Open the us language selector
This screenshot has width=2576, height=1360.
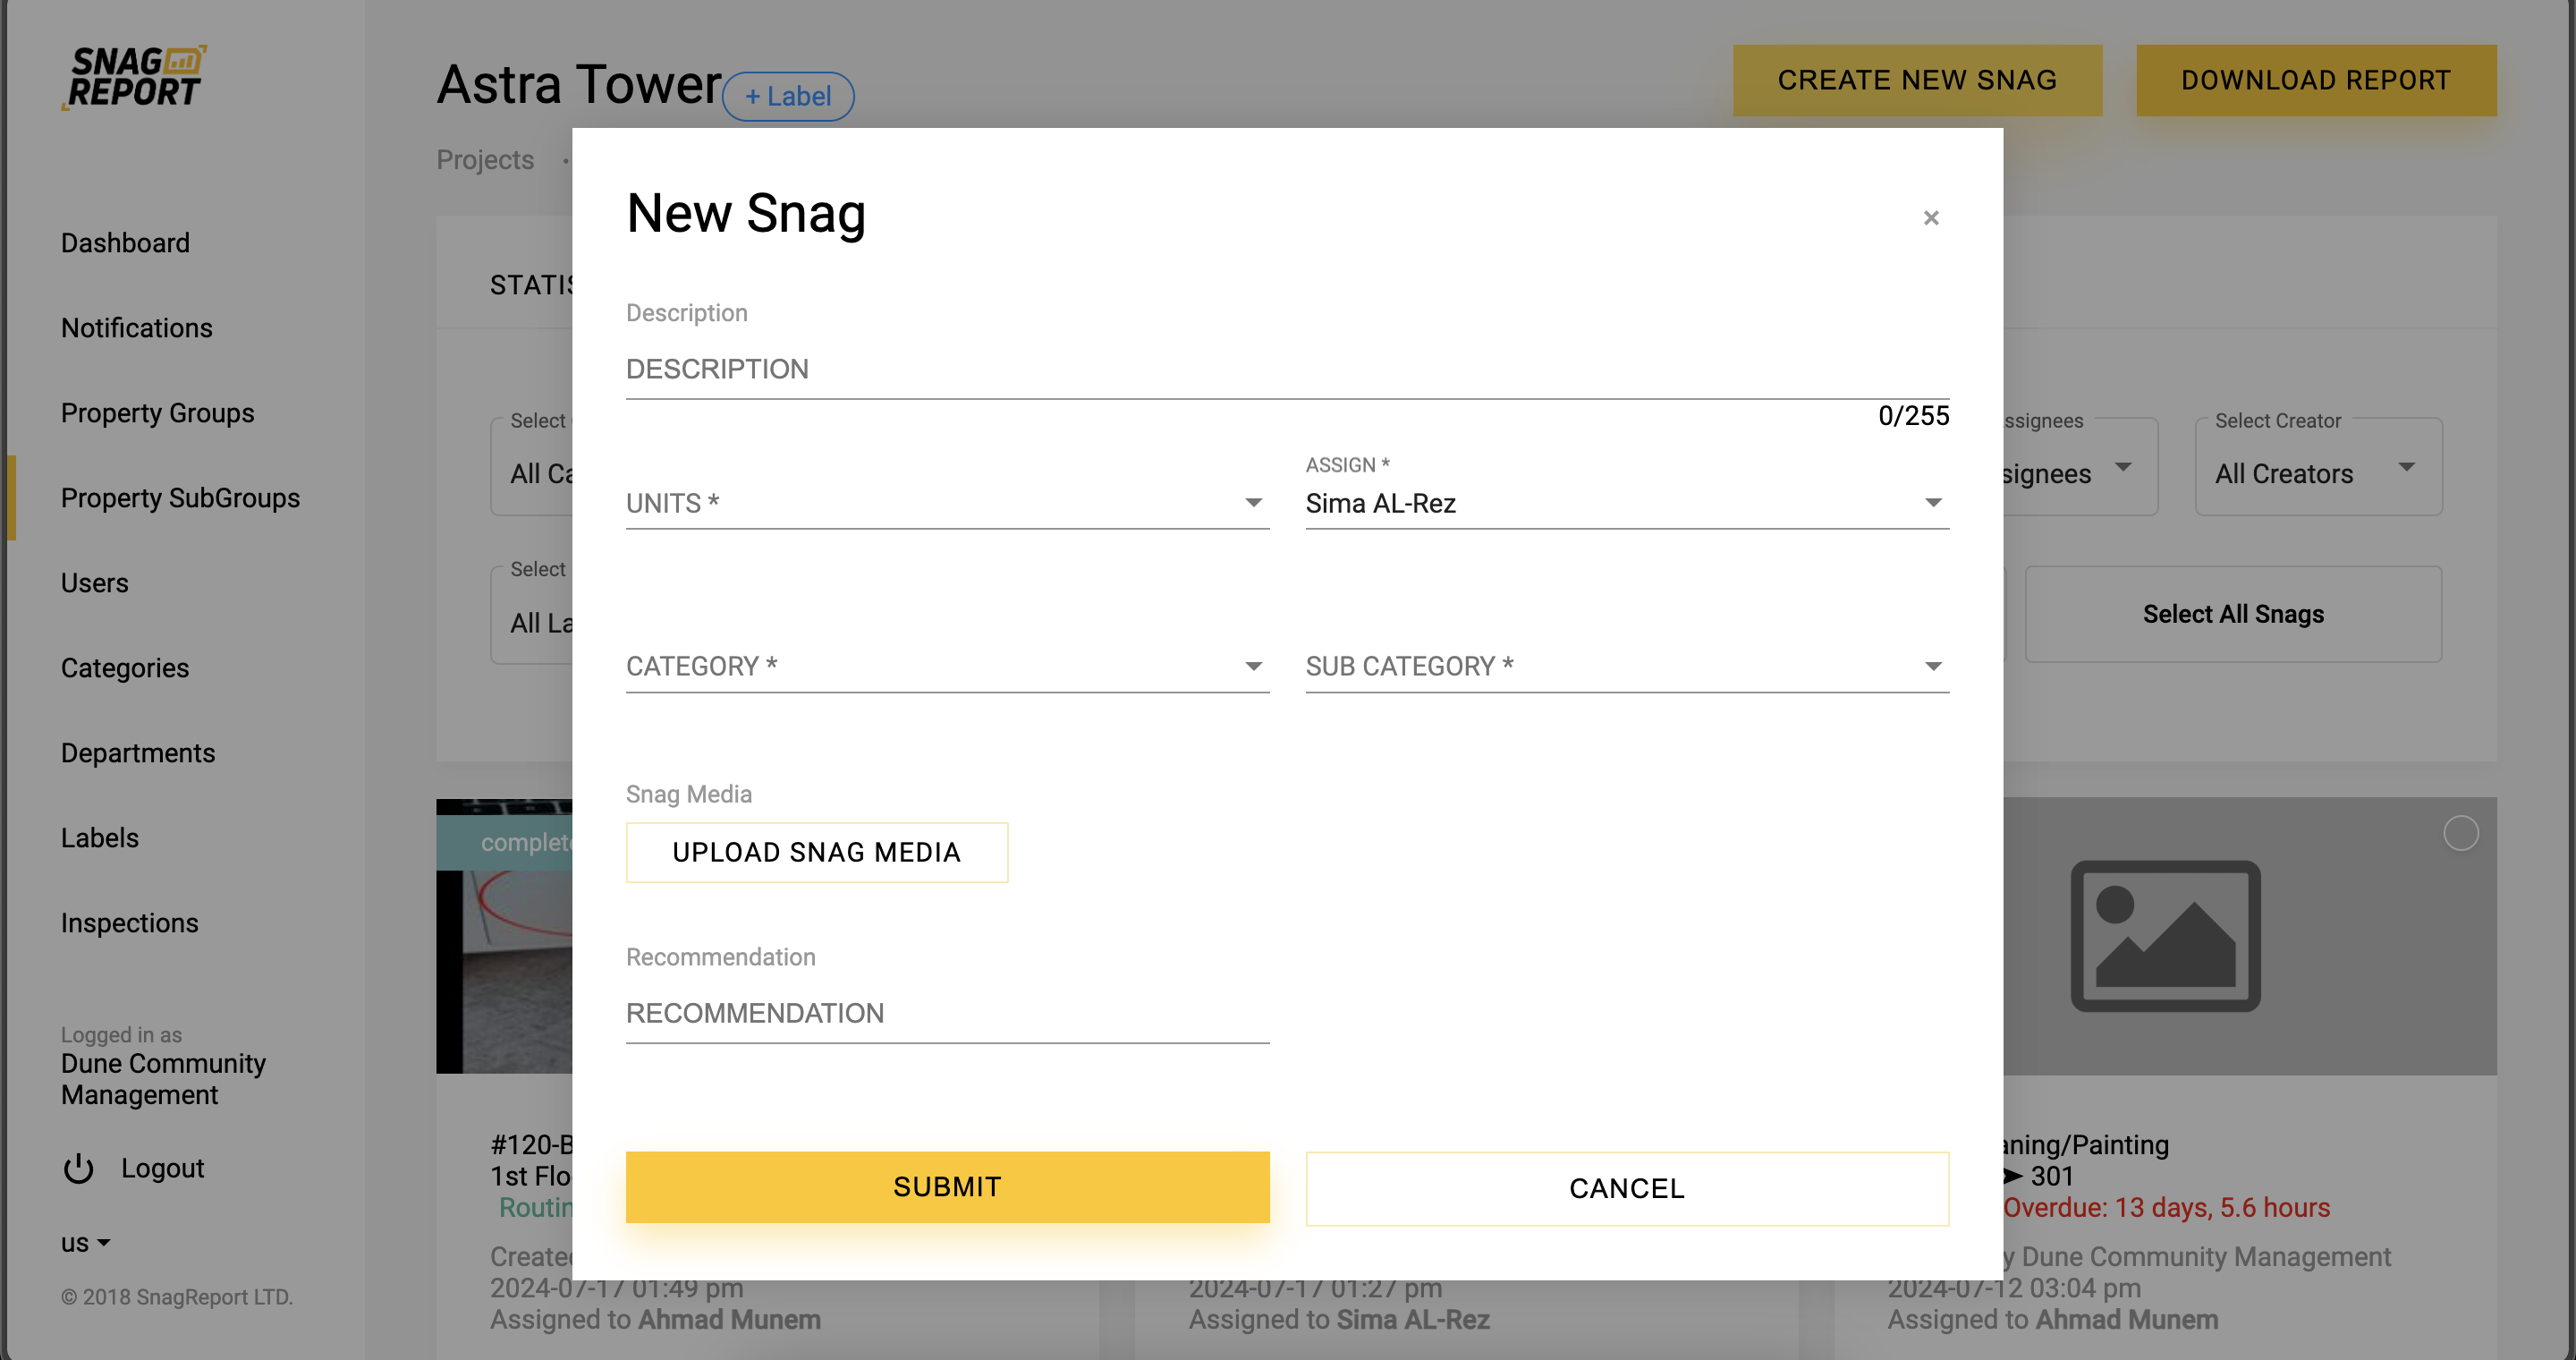point(85,1243)
